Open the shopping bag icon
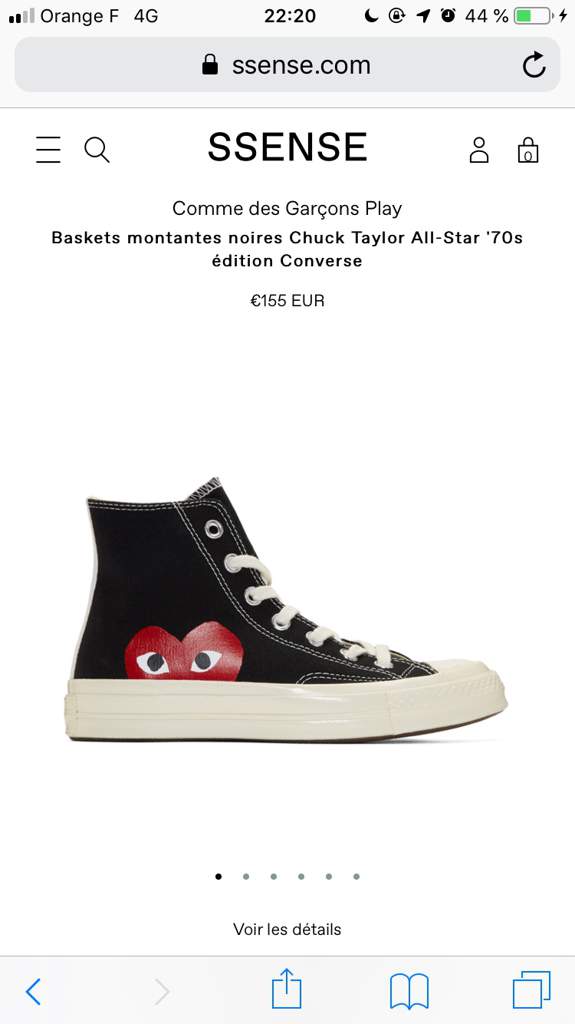The image size is (575, 1024). [528, 150]
